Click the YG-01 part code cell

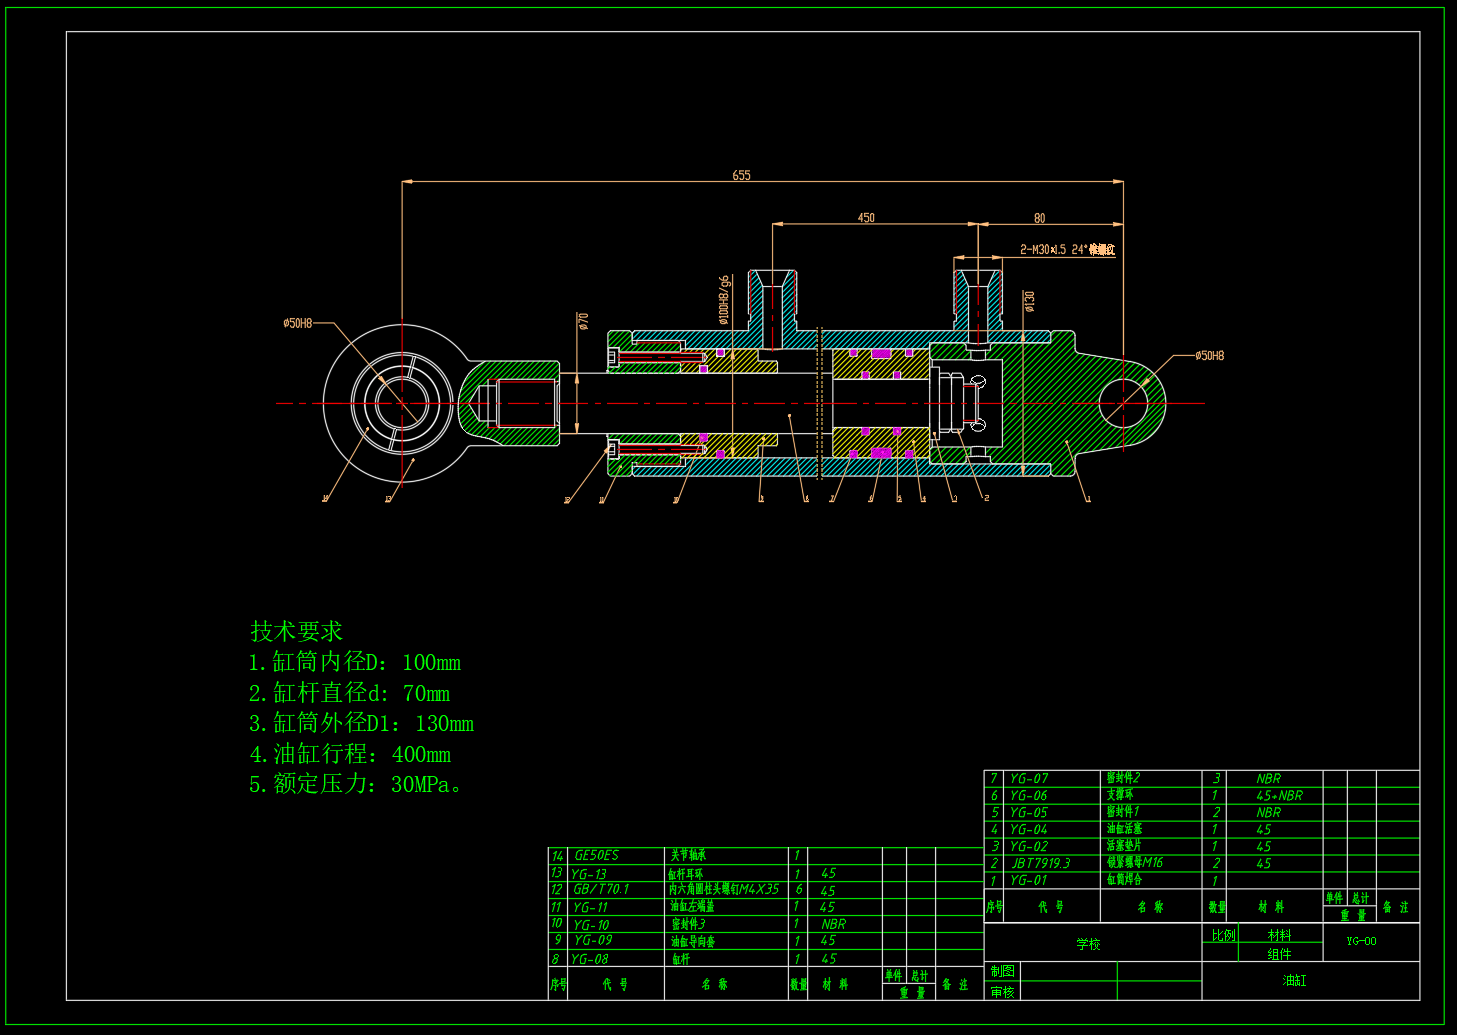coord(1029,880)
